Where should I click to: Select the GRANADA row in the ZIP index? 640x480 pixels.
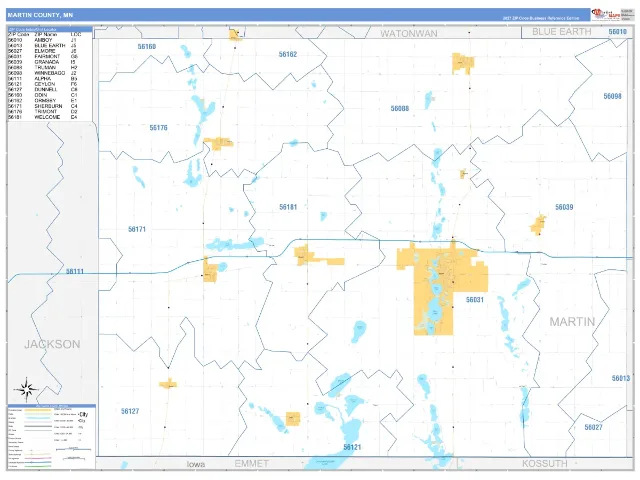tap(42, 62)
